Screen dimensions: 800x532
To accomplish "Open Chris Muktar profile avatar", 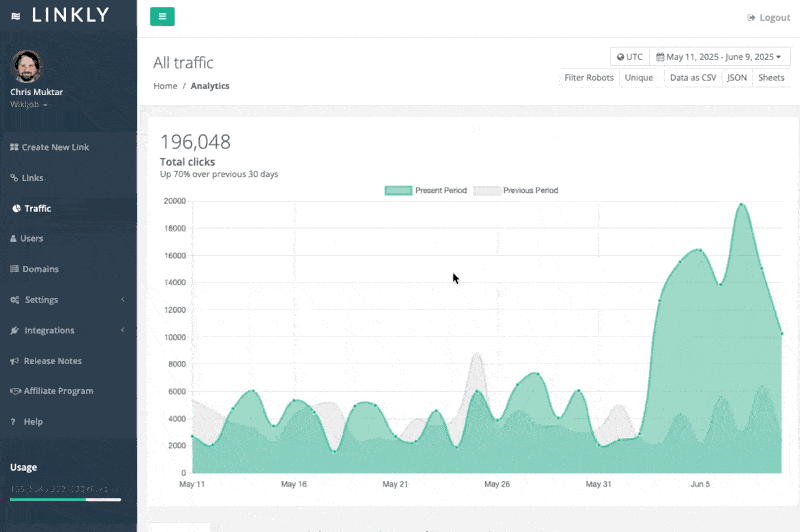I will [27, 66].
